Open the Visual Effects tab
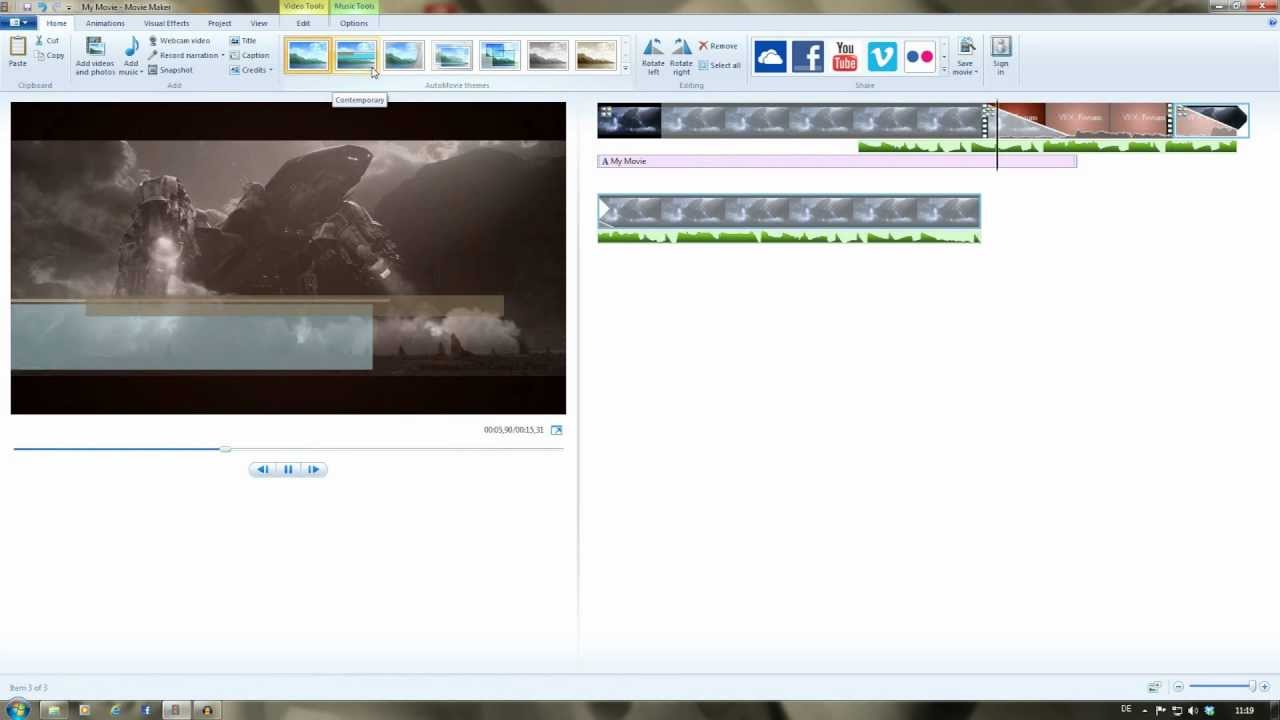This screenshot has height=720, width=1280. 166,23
